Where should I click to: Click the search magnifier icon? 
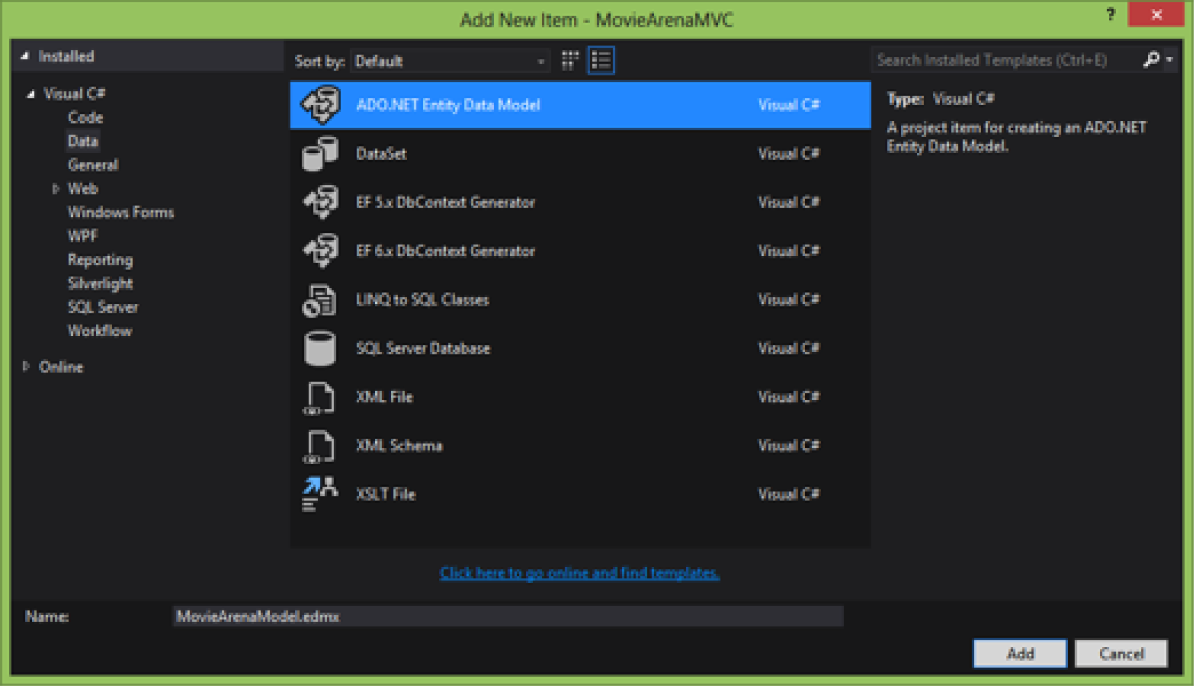pyautogui.click(x=1151, y=59)
